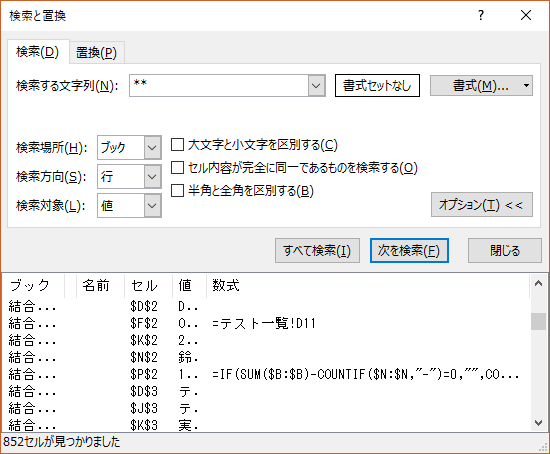
Task: Switch to the 置換(P) tab
Action: click(x=96, y=53)
